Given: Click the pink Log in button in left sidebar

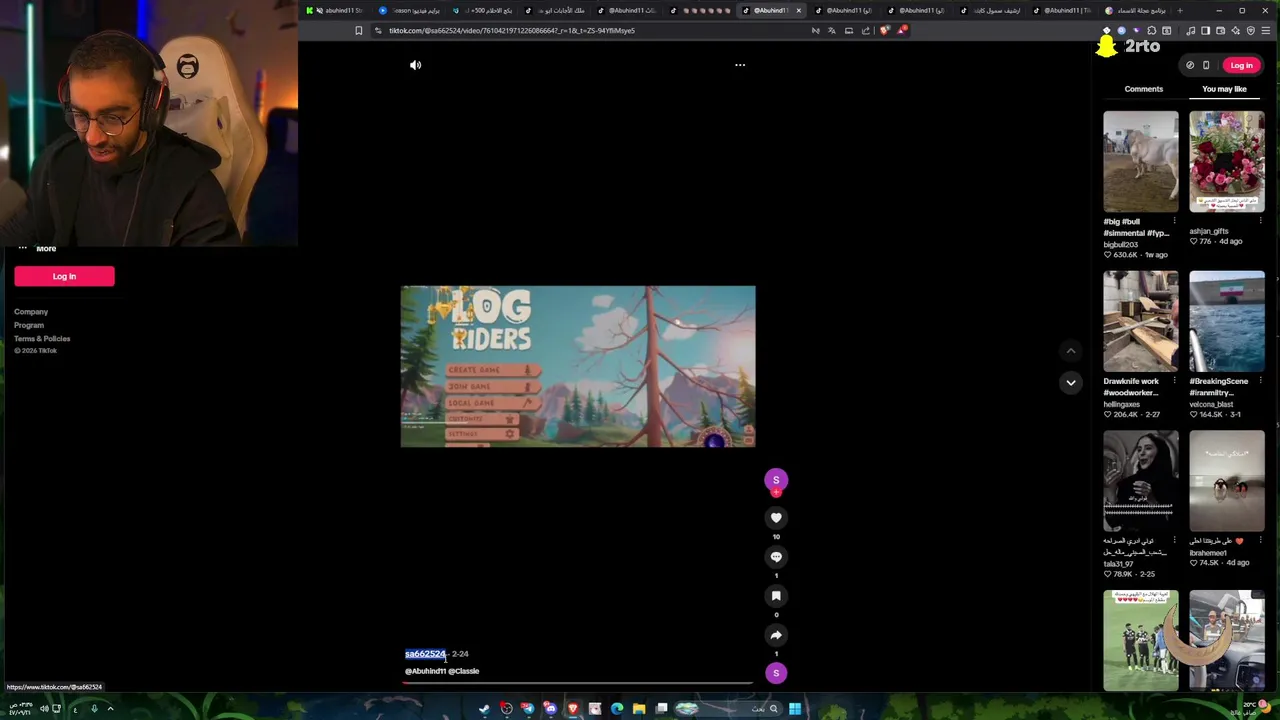Looking at the screenshot, I should pyautogui.click(x=64, y=276).
